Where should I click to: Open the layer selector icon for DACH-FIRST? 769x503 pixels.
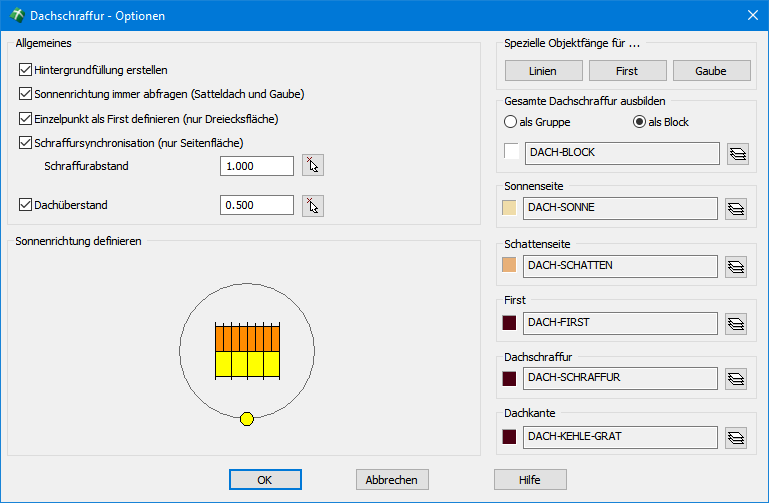pos(738,323)
